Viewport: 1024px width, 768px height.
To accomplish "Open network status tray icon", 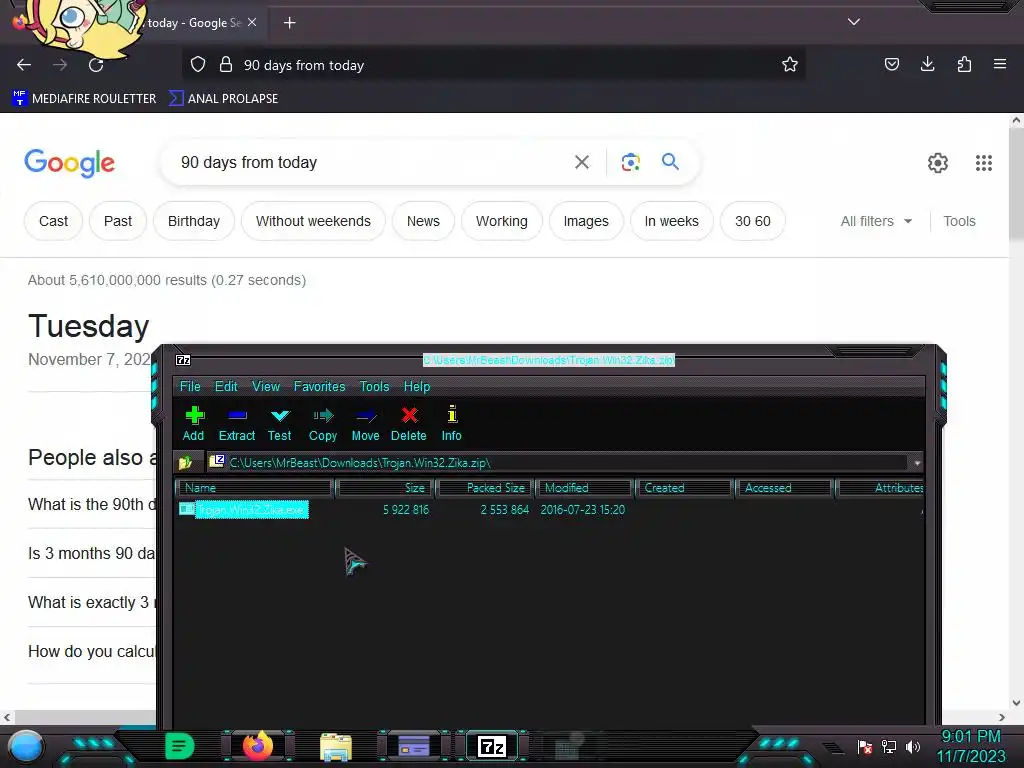I will pyautogui.click(x=889, y=746).
